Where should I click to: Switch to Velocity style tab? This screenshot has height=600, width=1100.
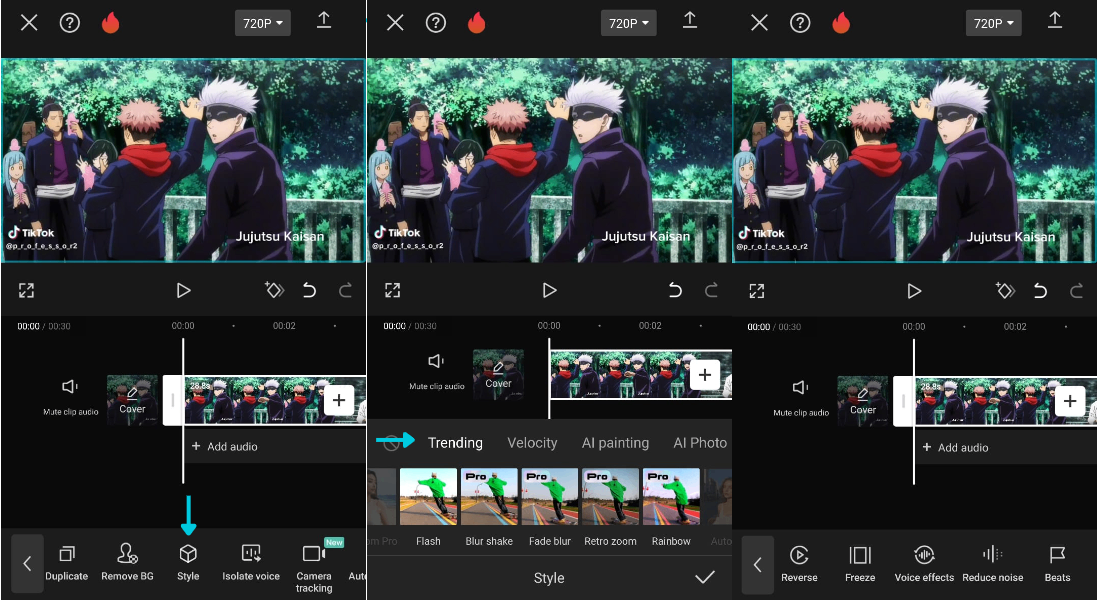(532, 443)
